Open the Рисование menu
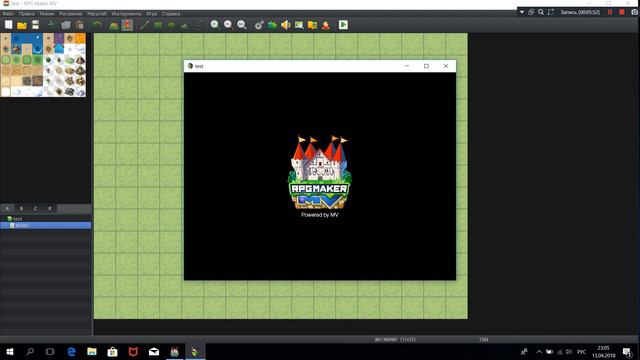The width and height of the screenshot is (640, 360). pos(71,13)
